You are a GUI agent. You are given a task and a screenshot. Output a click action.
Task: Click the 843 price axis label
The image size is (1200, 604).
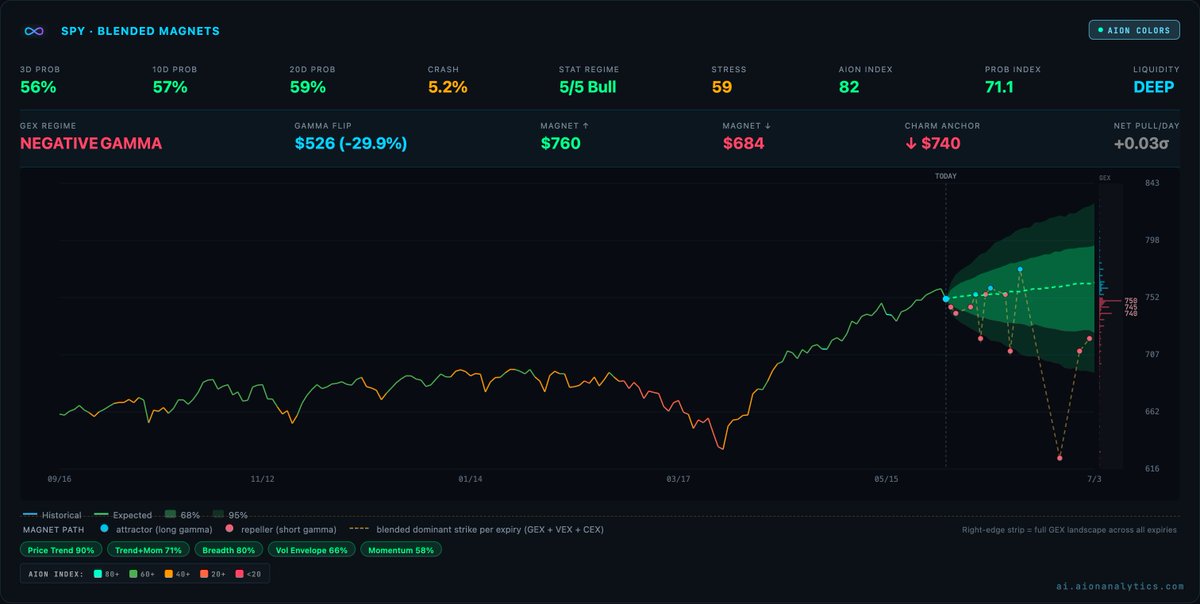[1152, 183]
